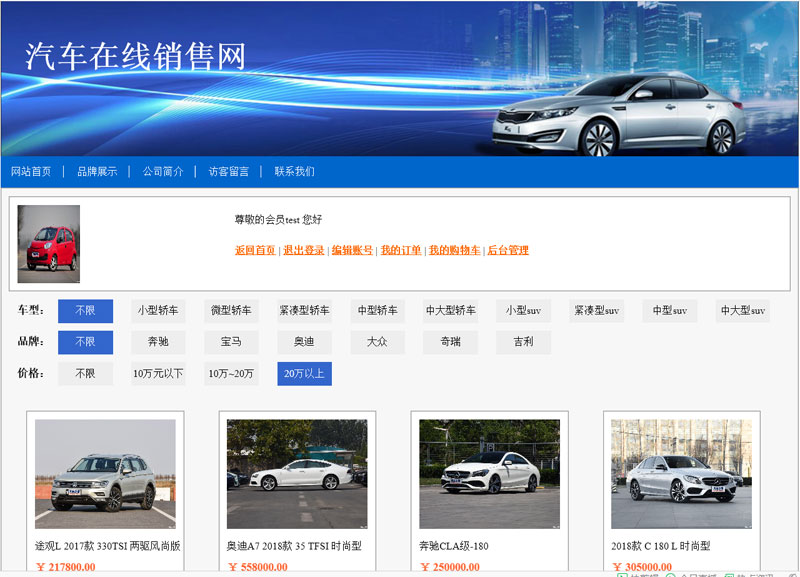Open the 2018款 C 180 L car photo

click(682, 474)
